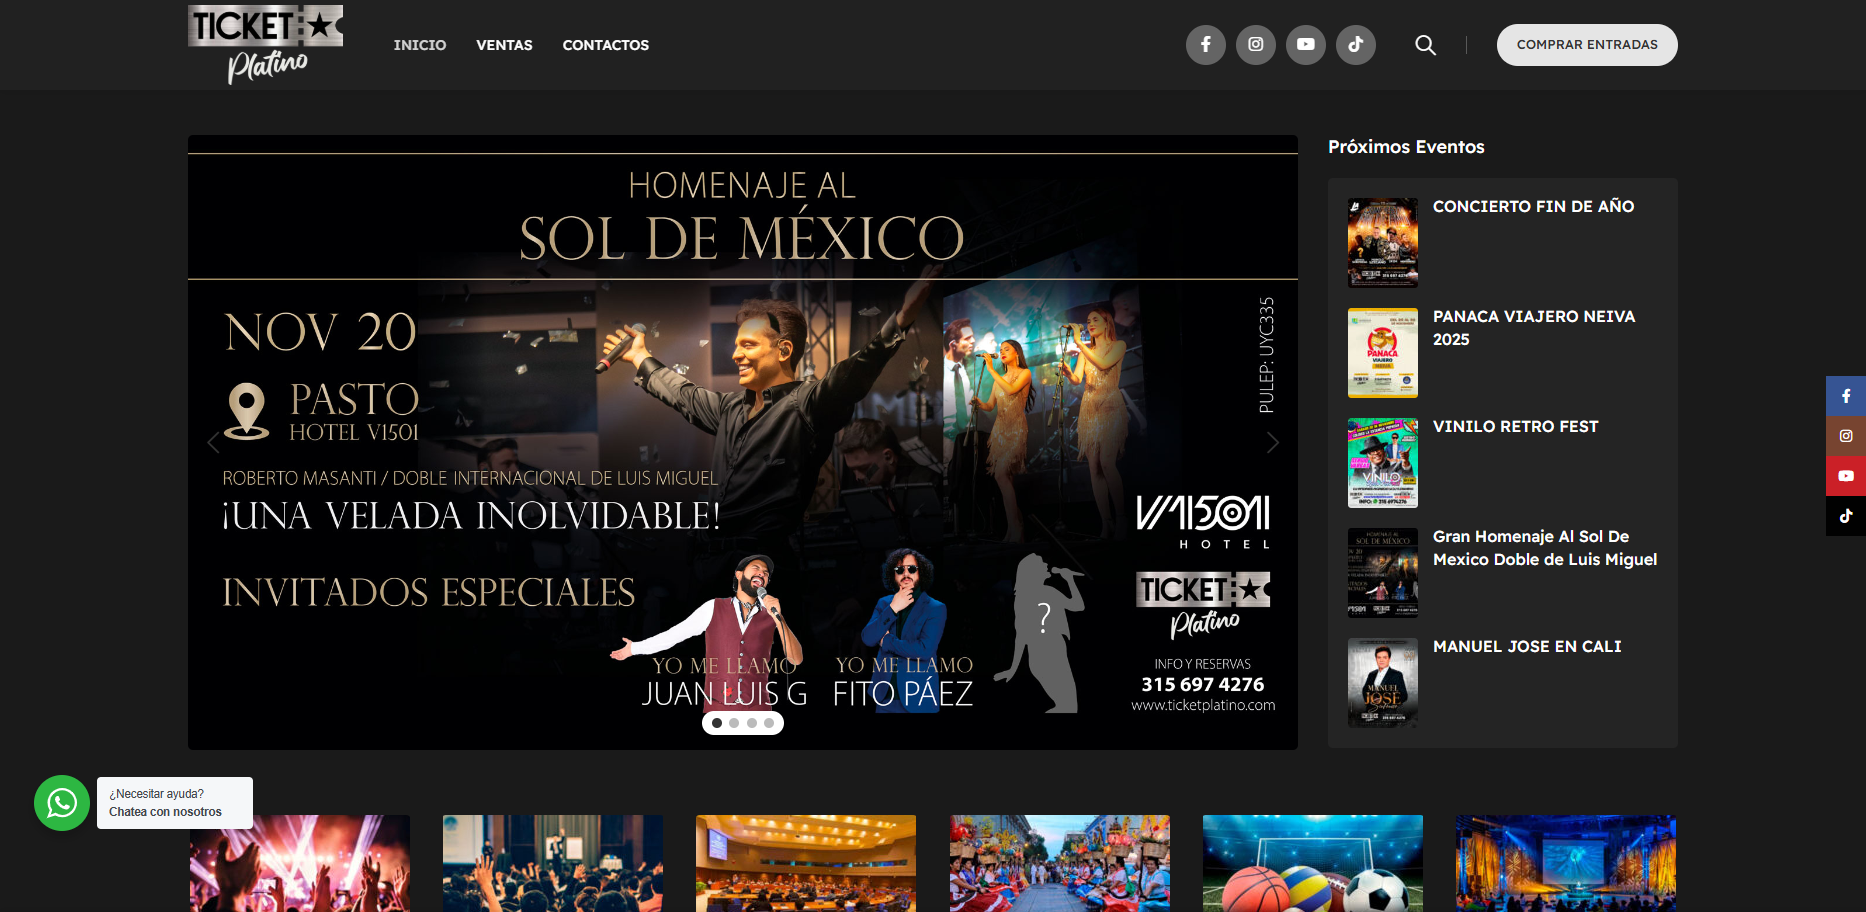Viewport: 1866px width, 912px height.
Task: Open the YouTube icon in header
Action: click(x=1305, y=45)
